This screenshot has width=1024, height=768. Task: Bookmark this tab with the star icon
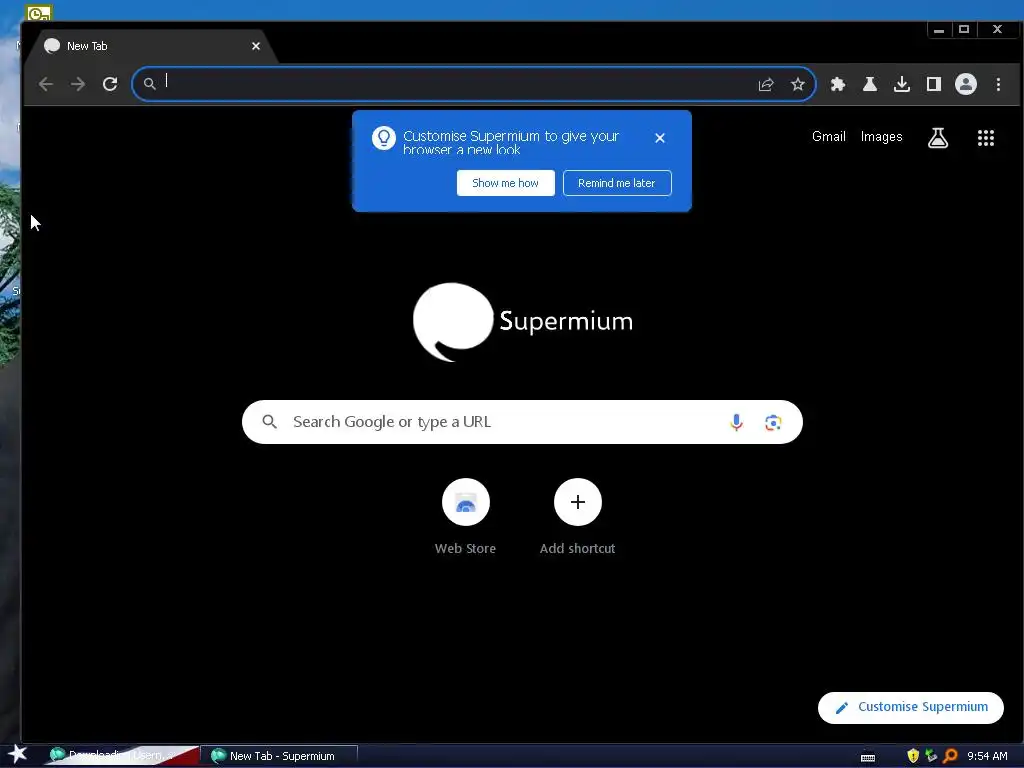point(797,84)
